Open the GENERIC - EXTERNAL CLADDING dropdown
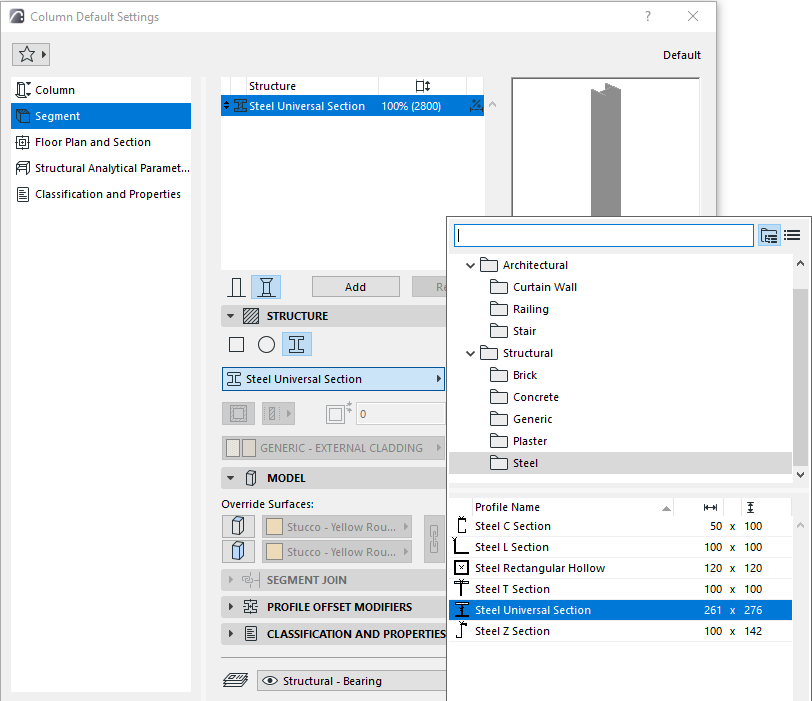 click(x=334, y=448)
